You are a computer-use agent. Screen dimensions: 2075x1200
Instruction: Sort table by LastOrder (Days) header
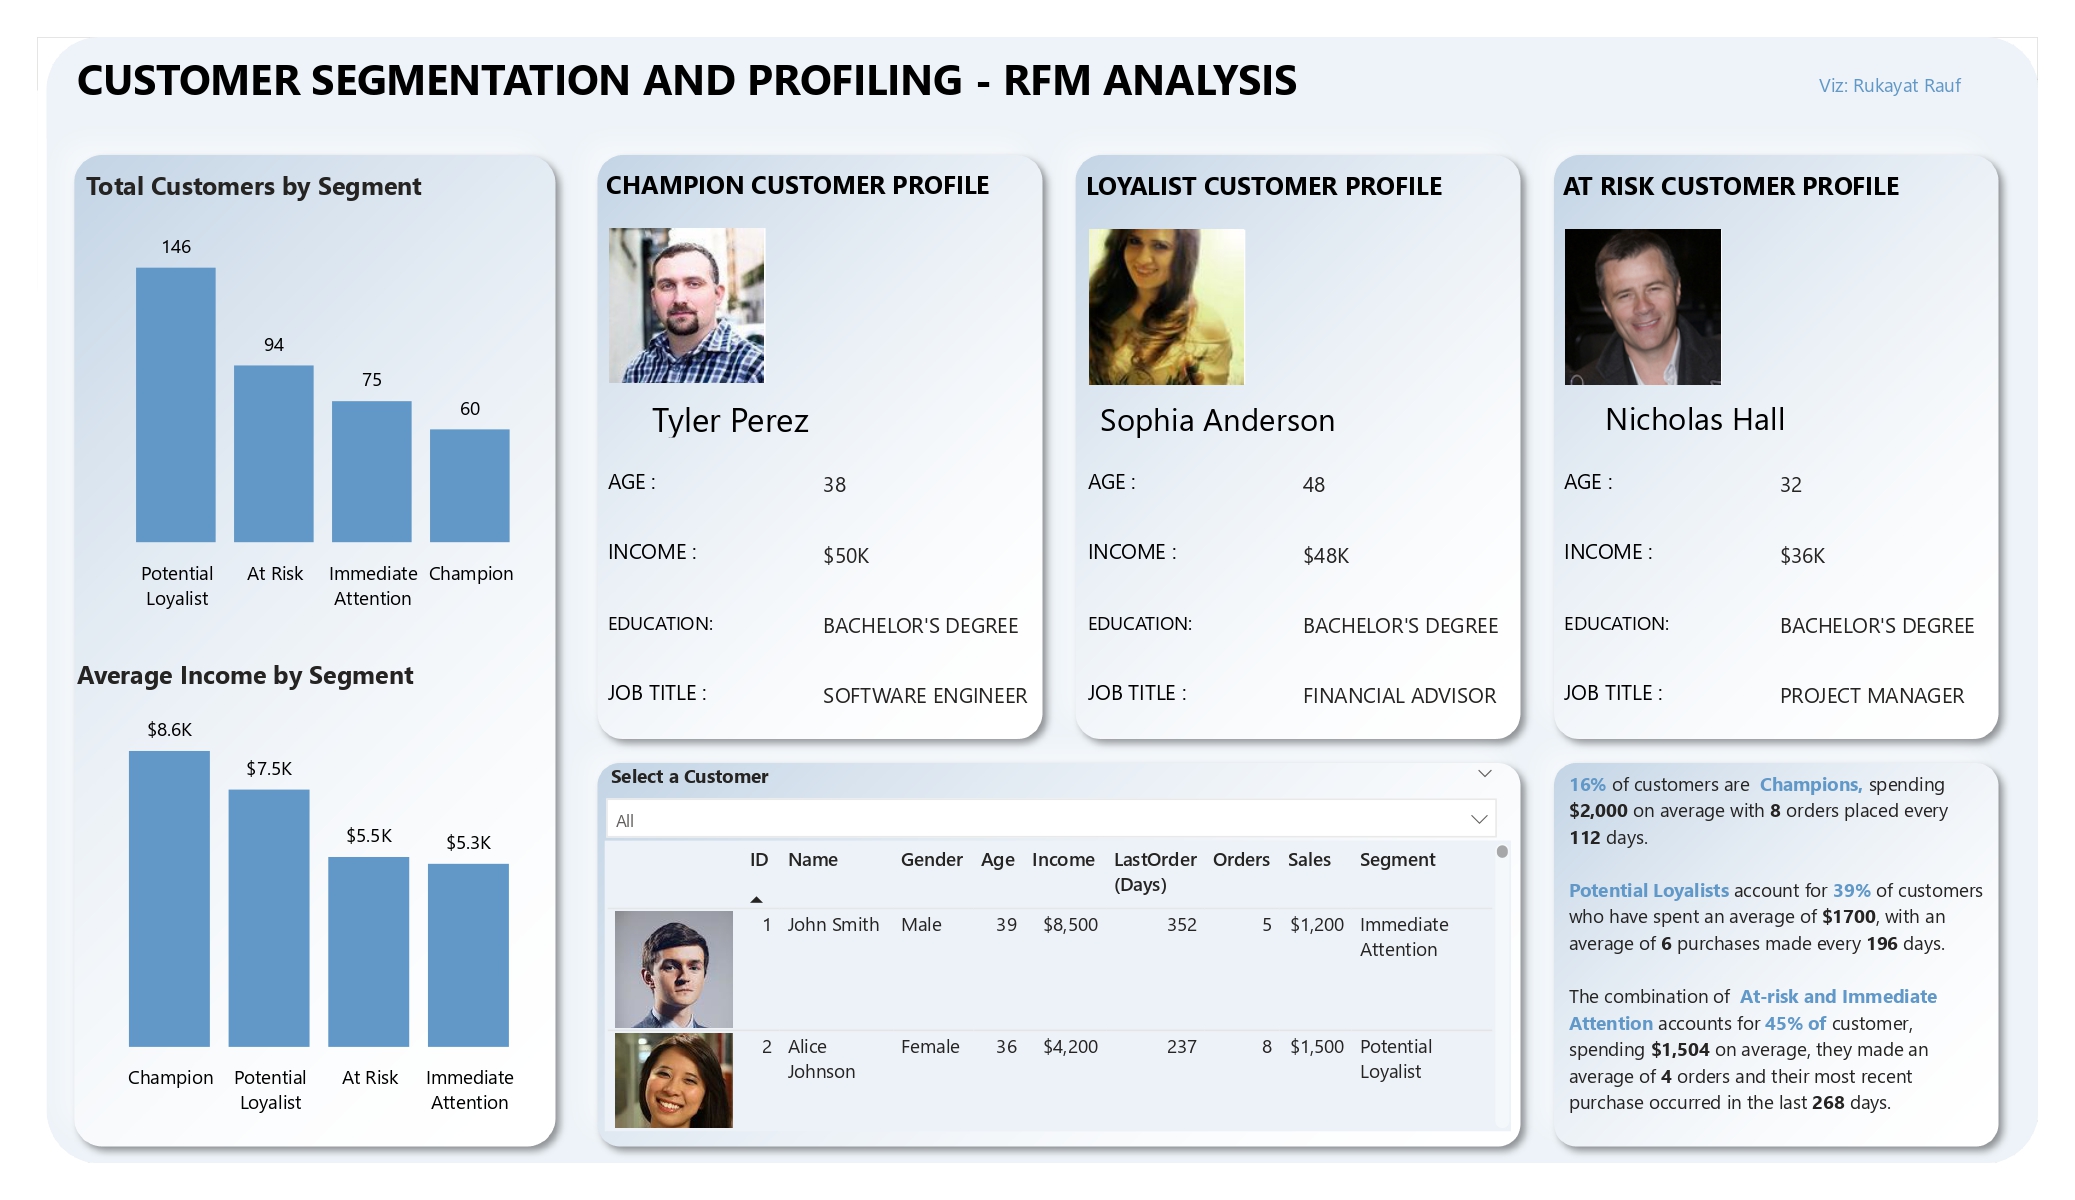click(x=1155, y=872)
